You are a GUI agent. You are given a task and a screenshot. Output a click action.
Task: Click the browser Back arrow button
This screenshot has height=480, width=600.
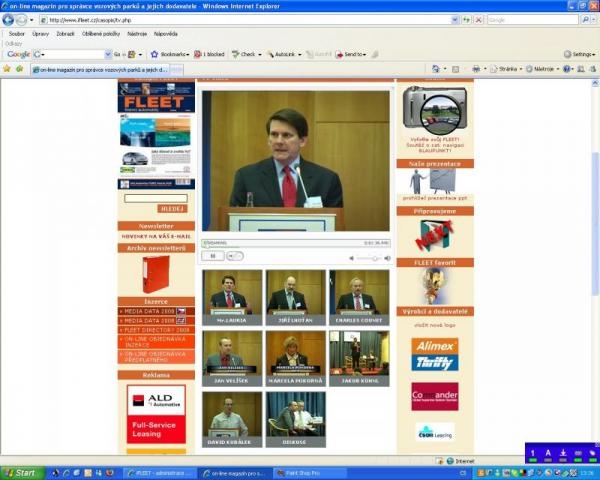(x=8, y=20)
